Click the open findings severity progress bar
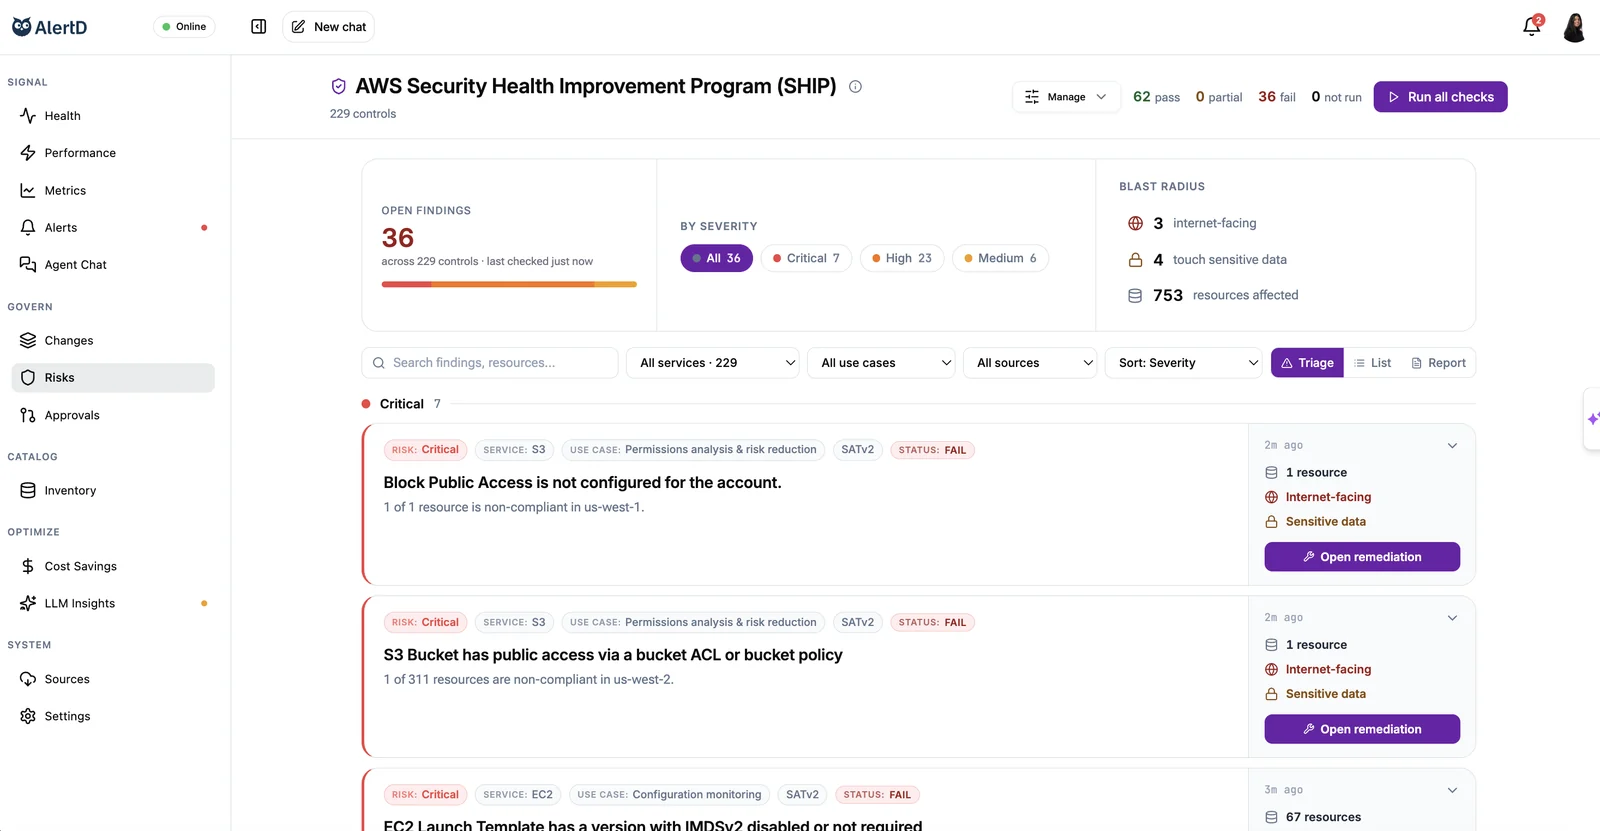1600x831 pixels. 509,284
